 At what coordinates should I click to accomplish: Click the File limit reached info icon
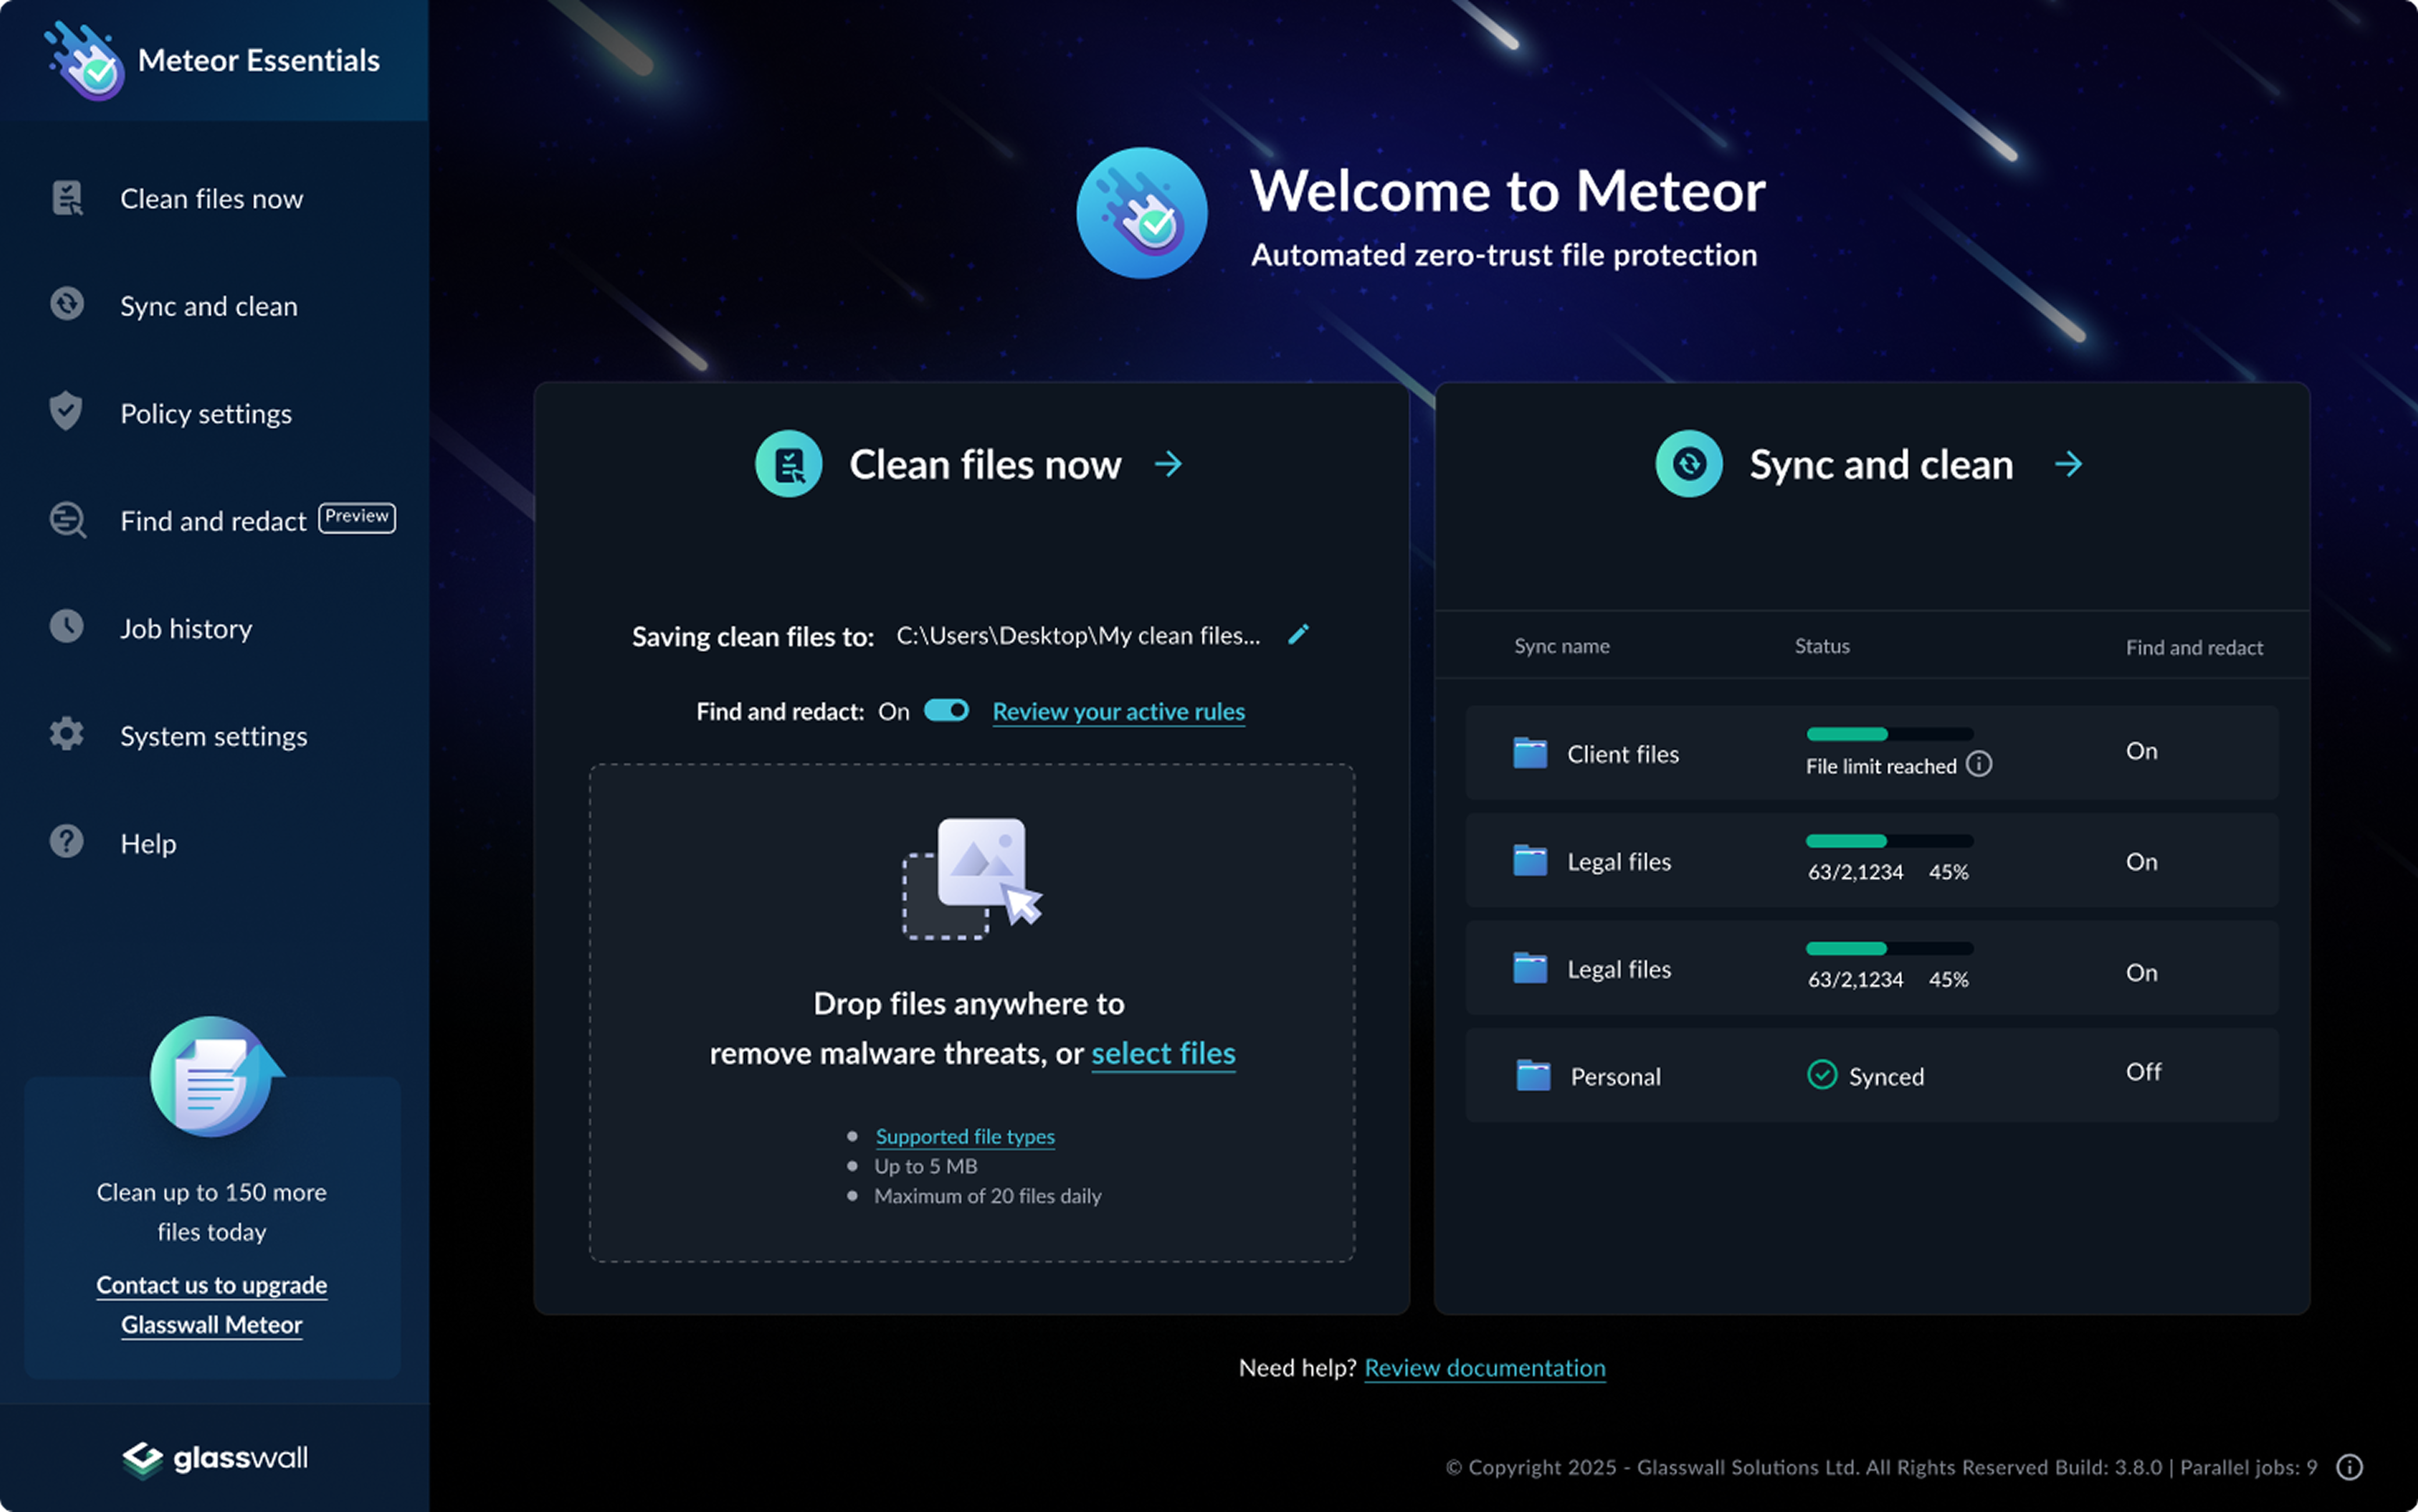[x=1979, y=765]
